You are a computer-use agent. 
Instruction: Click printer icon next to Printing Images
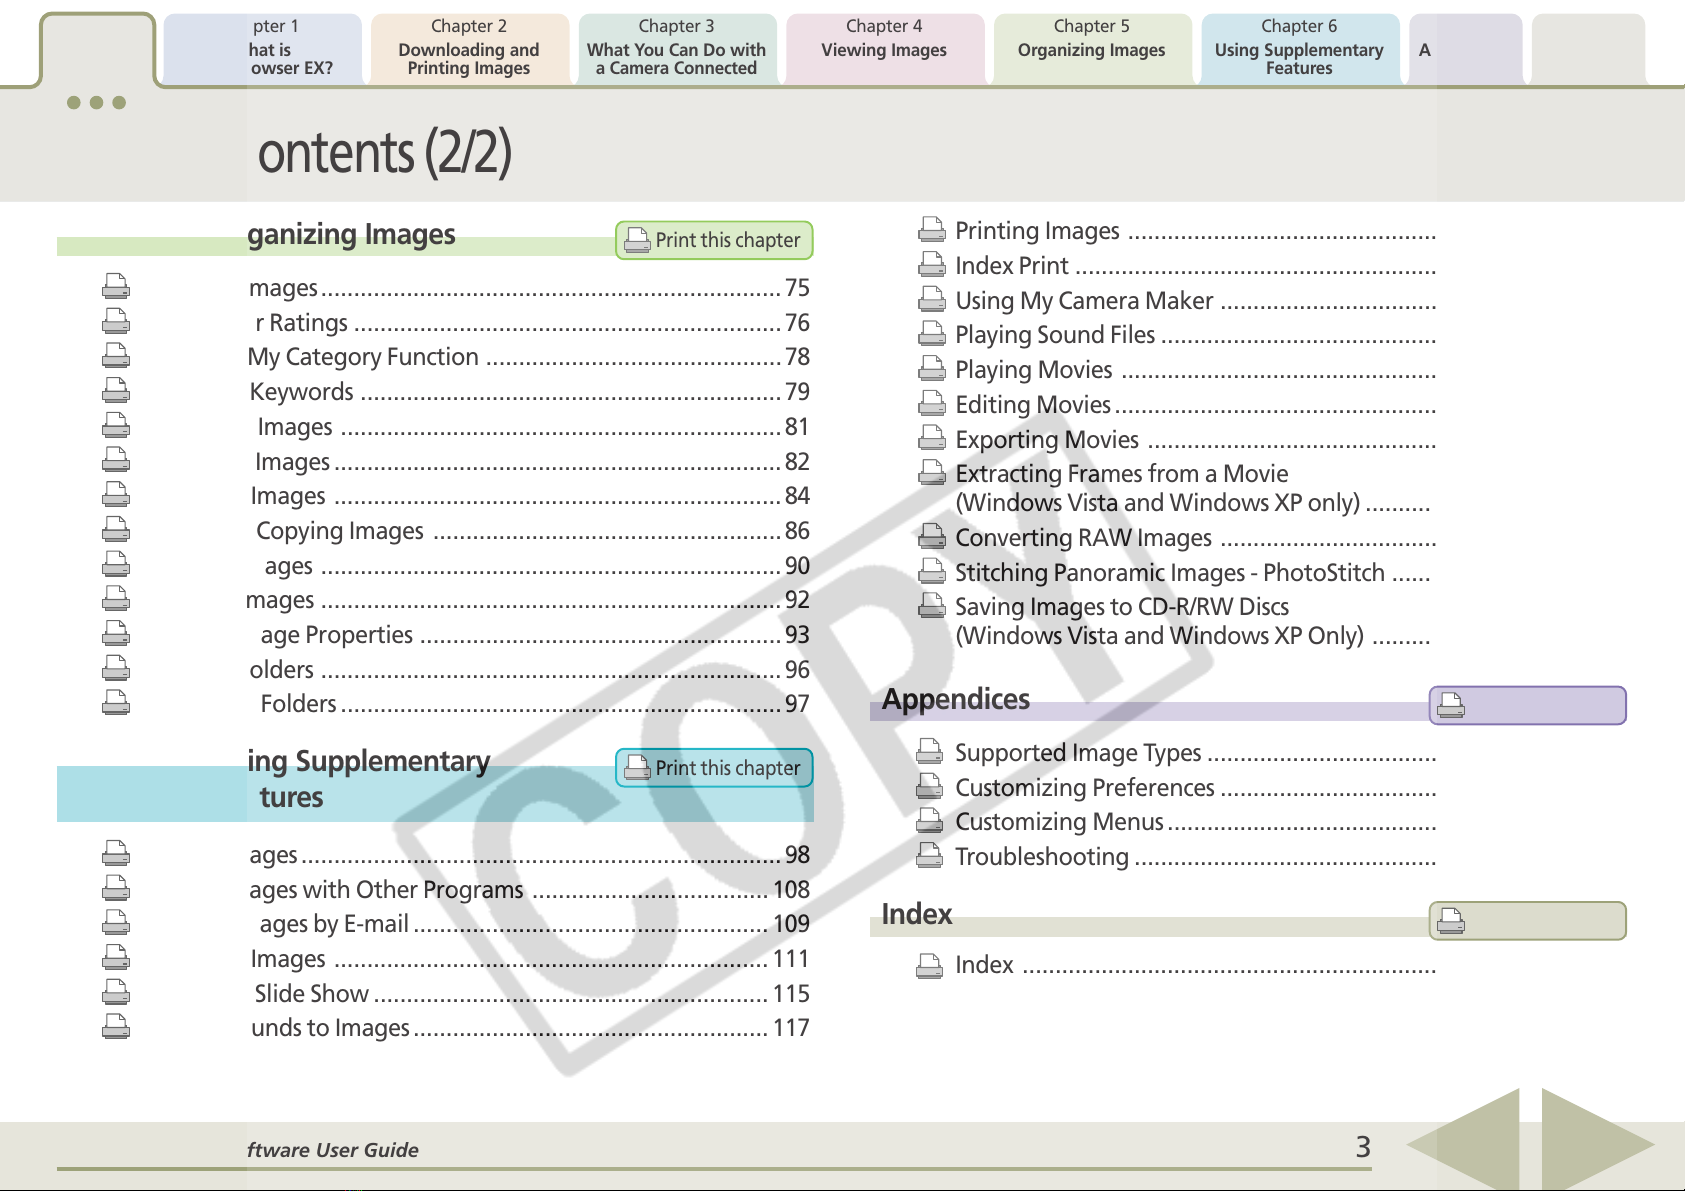(932, 230)
